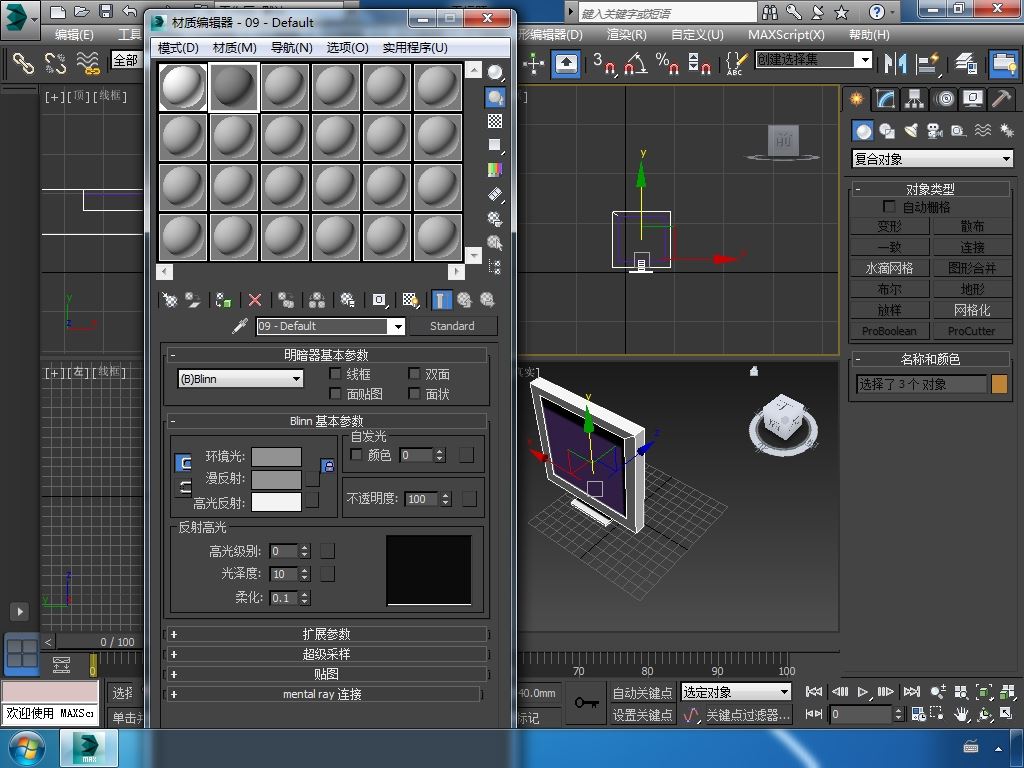1024x768 pixels.
Task: Select the second material sample sphere slot
Action: (234, 88)
